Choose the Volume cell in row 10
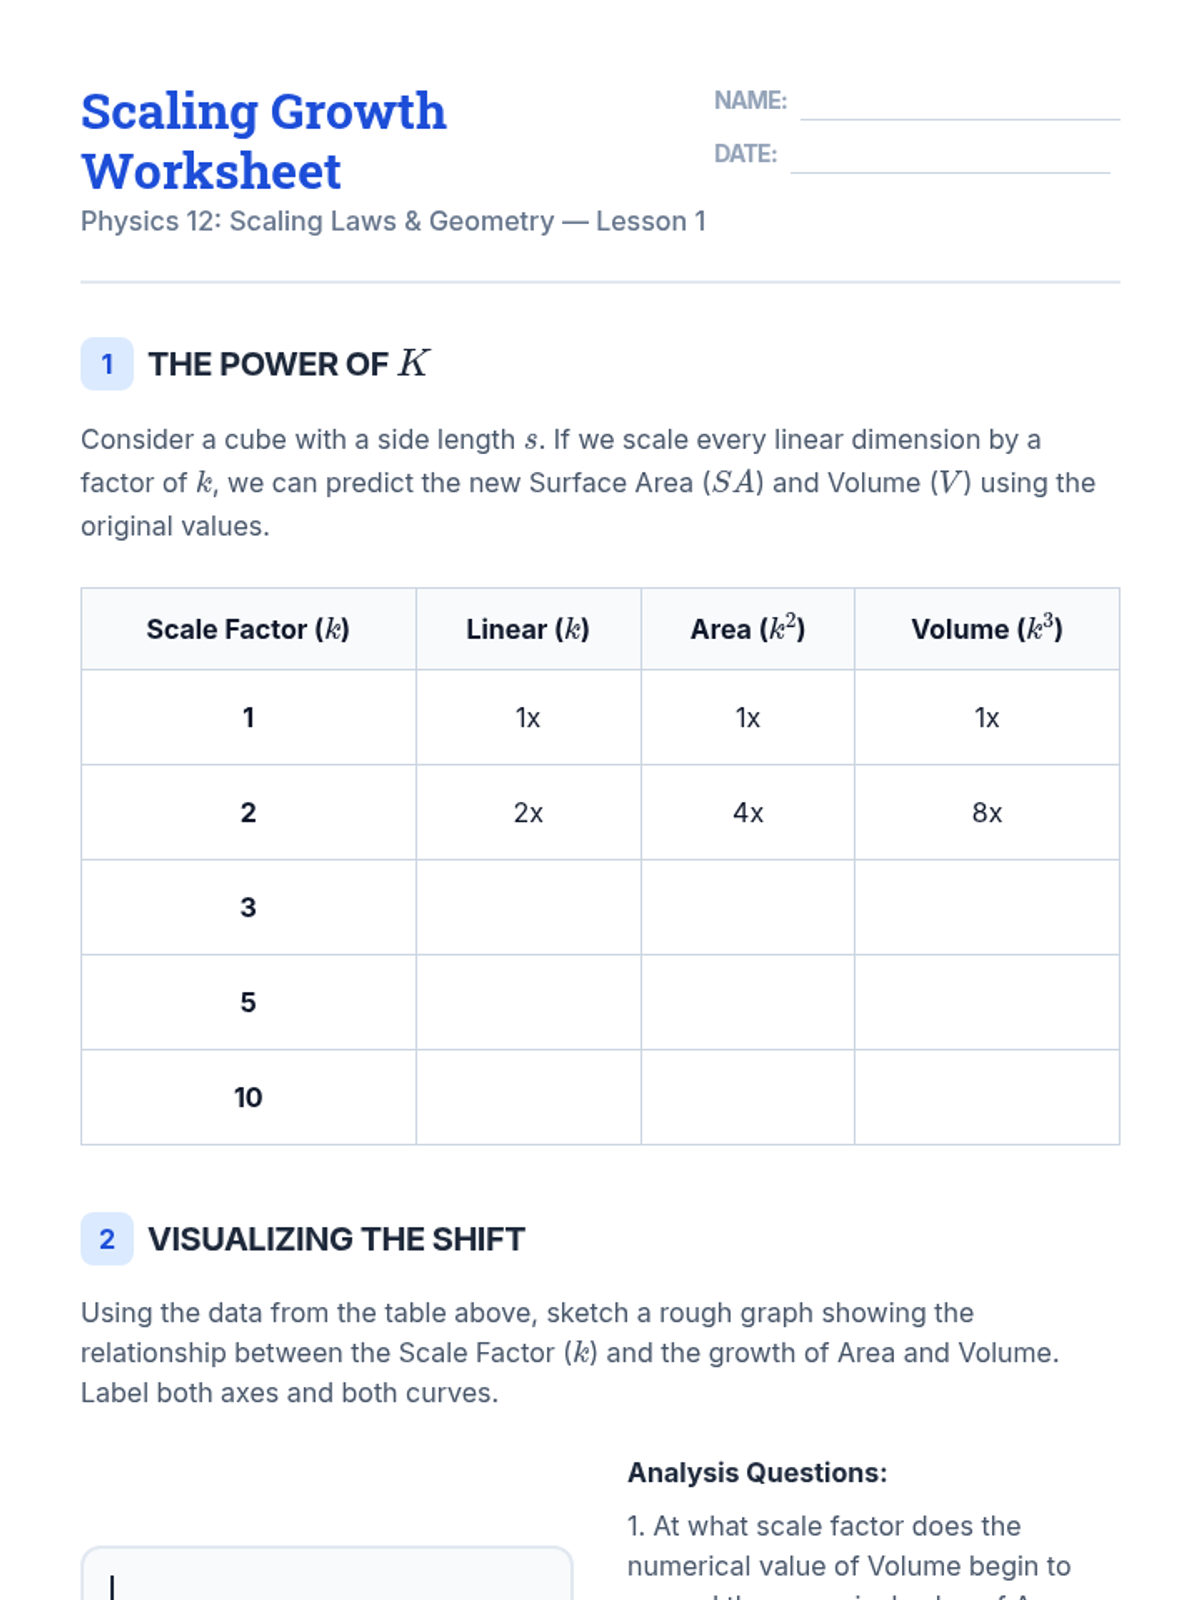 click(986, 1097)
